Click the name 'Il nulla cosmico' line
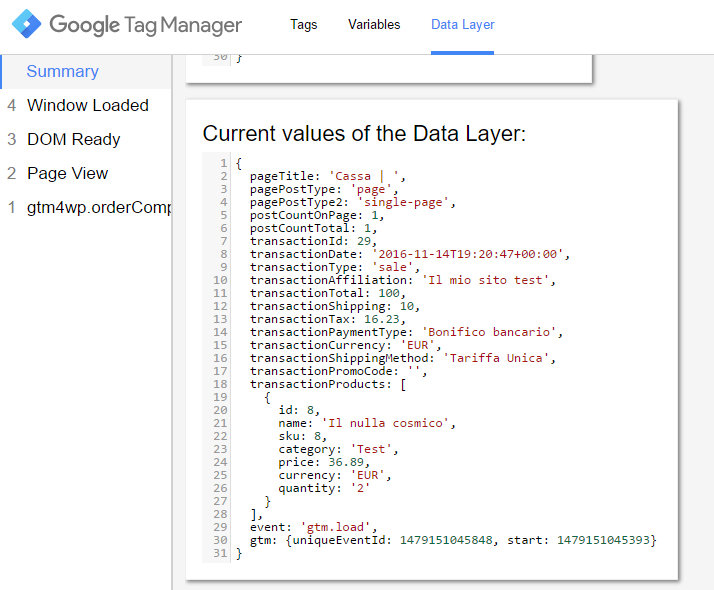Viewport: 714px width, 590px height. 367,423
